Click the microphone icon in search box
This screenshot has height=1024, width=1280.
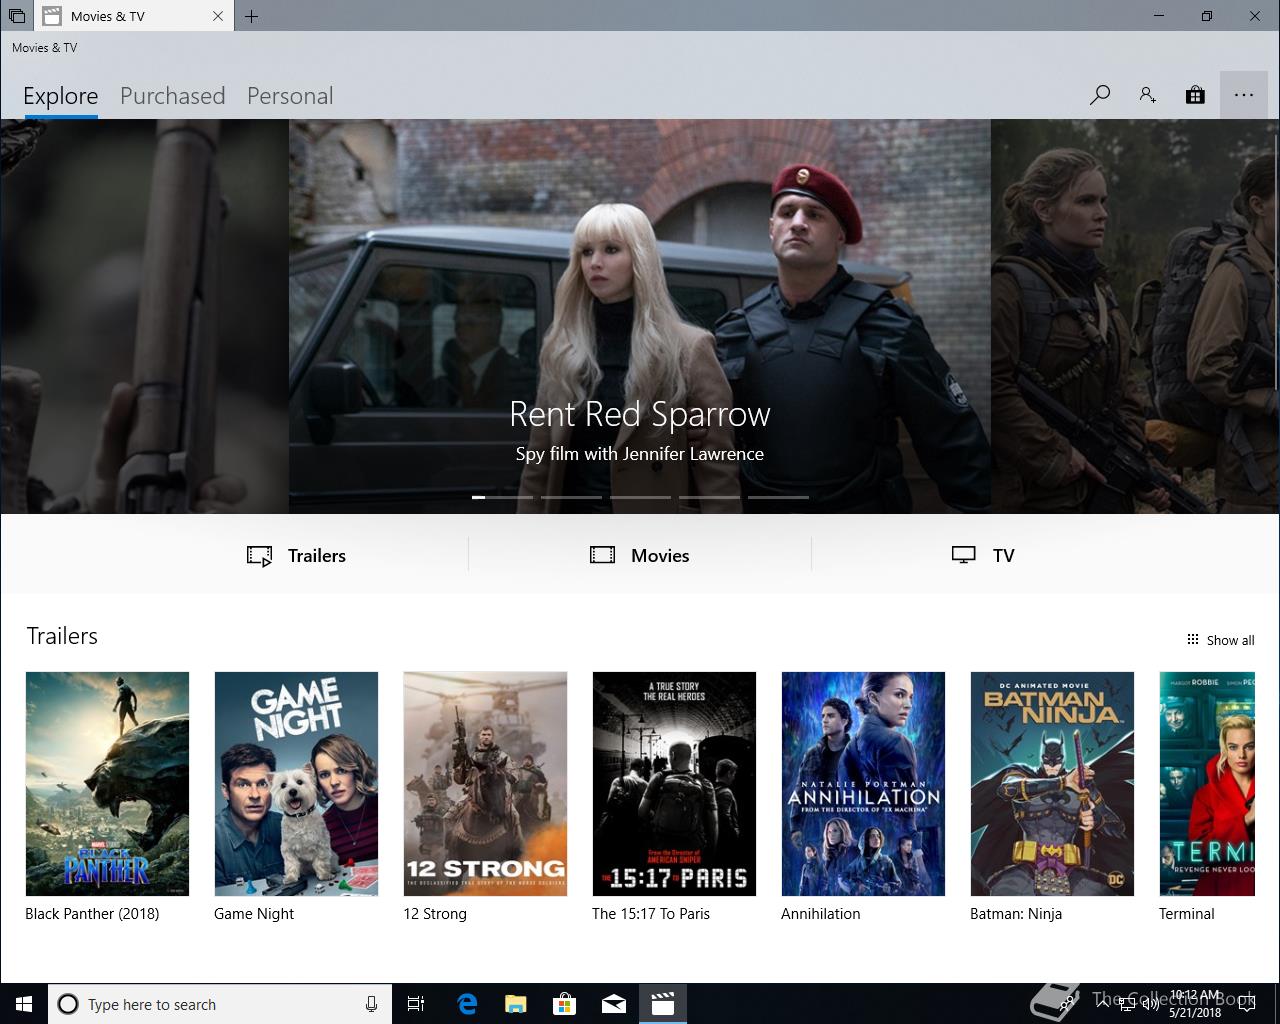[371, 1004]
